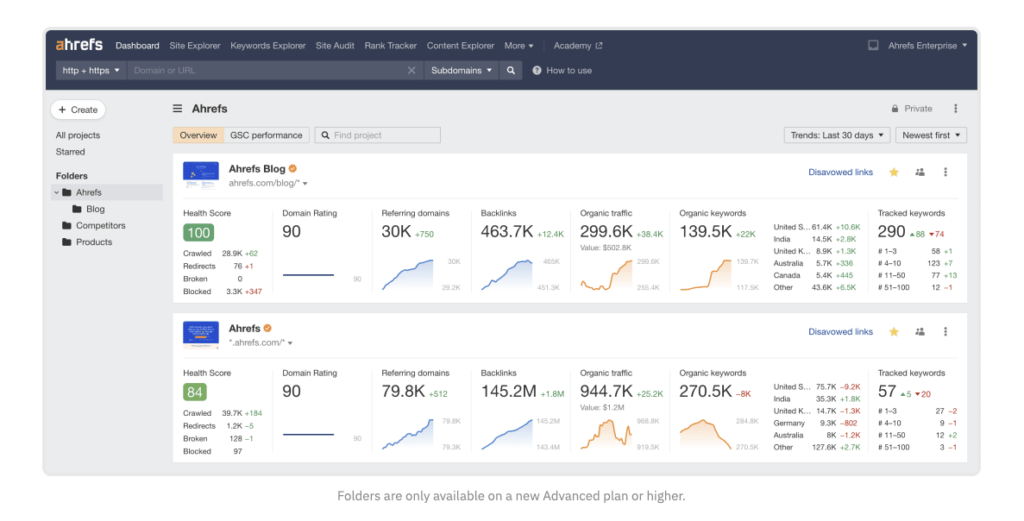
Task: Click the search magnifier button in the URL bar
Action: pyautogui.click(x=511, y=71)
